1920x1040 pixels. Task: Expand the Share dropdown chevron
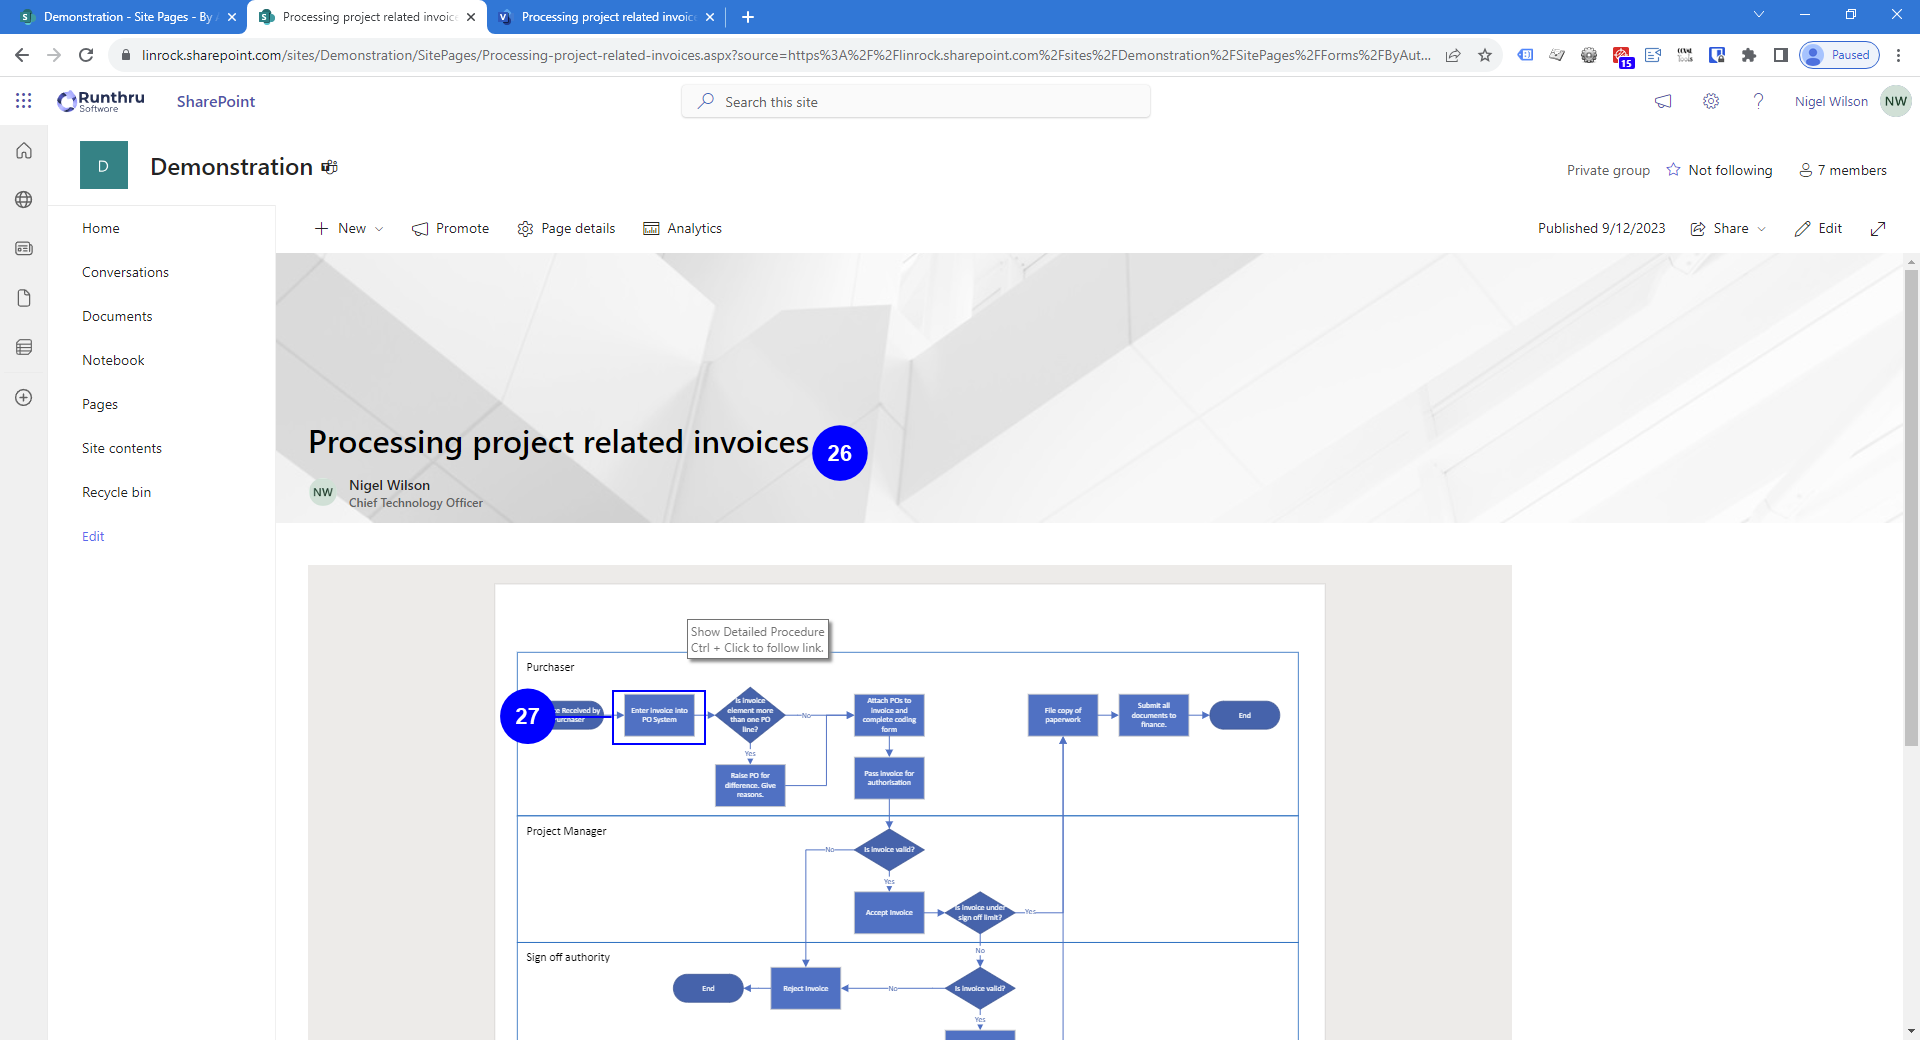1762,229
